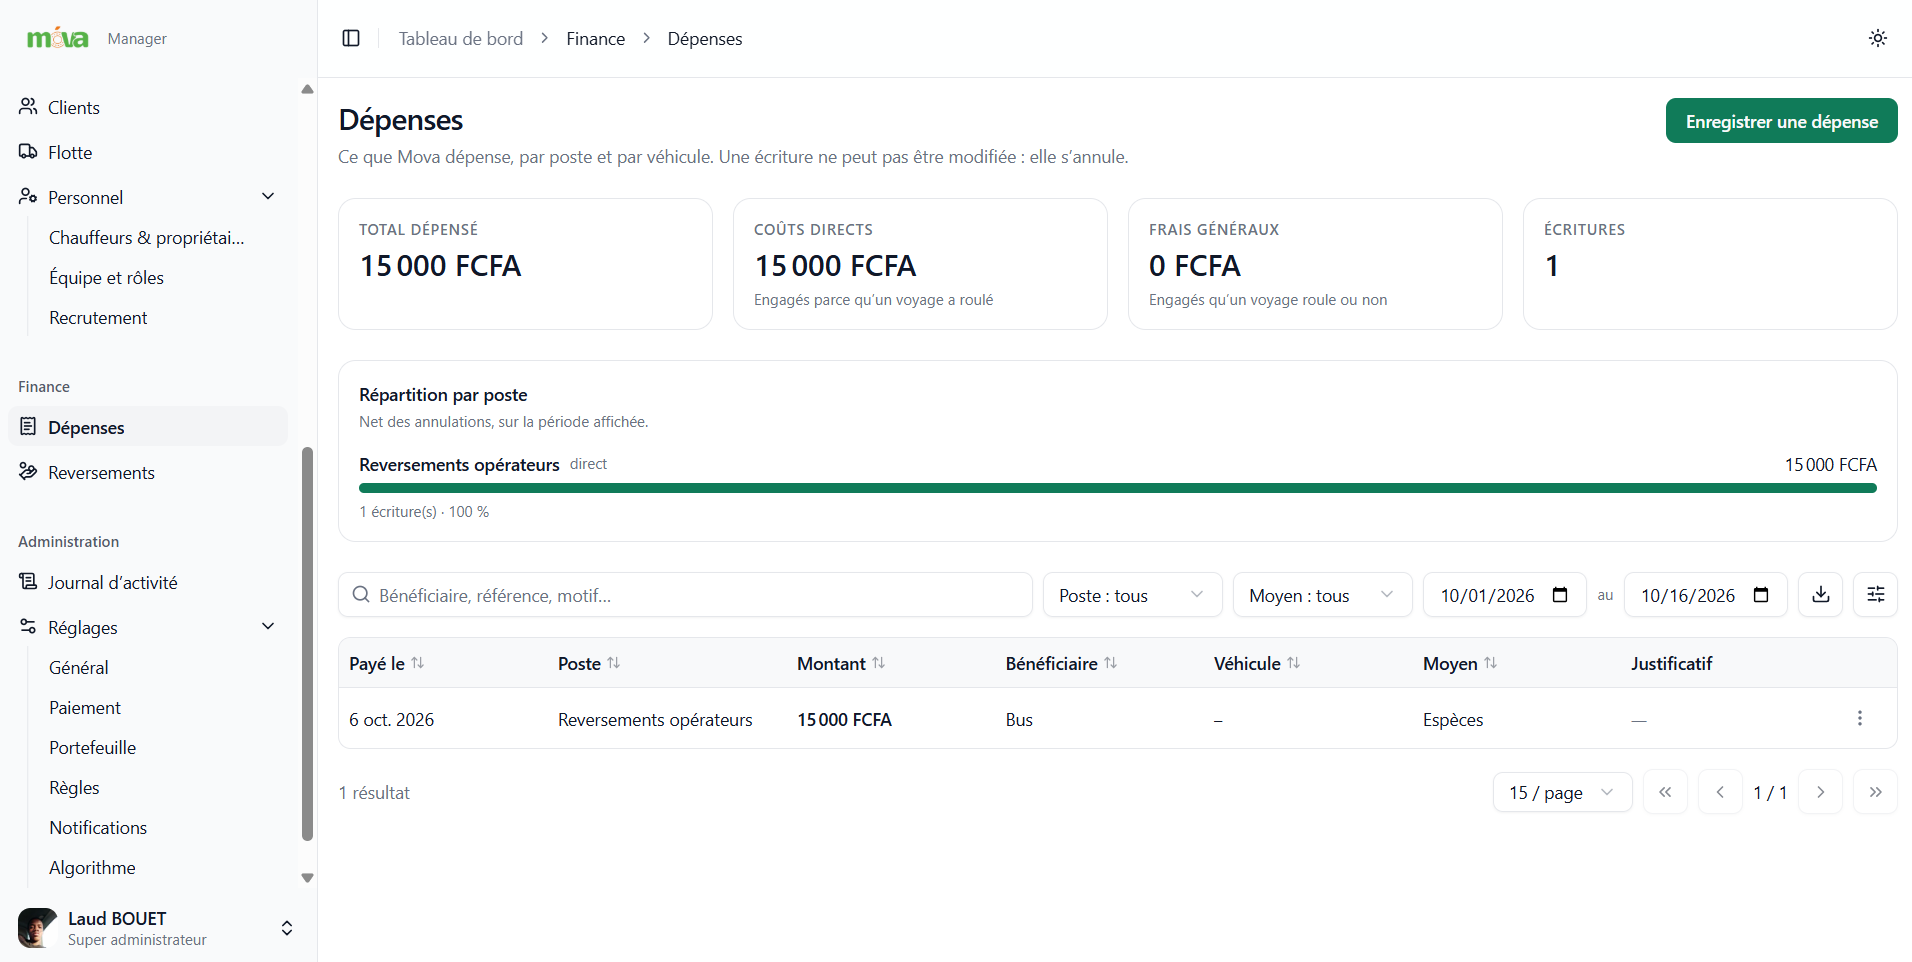This screenshot has width=1912, height=962.
Task: Jump to last page of results
Action: (x=1875, y=792)
